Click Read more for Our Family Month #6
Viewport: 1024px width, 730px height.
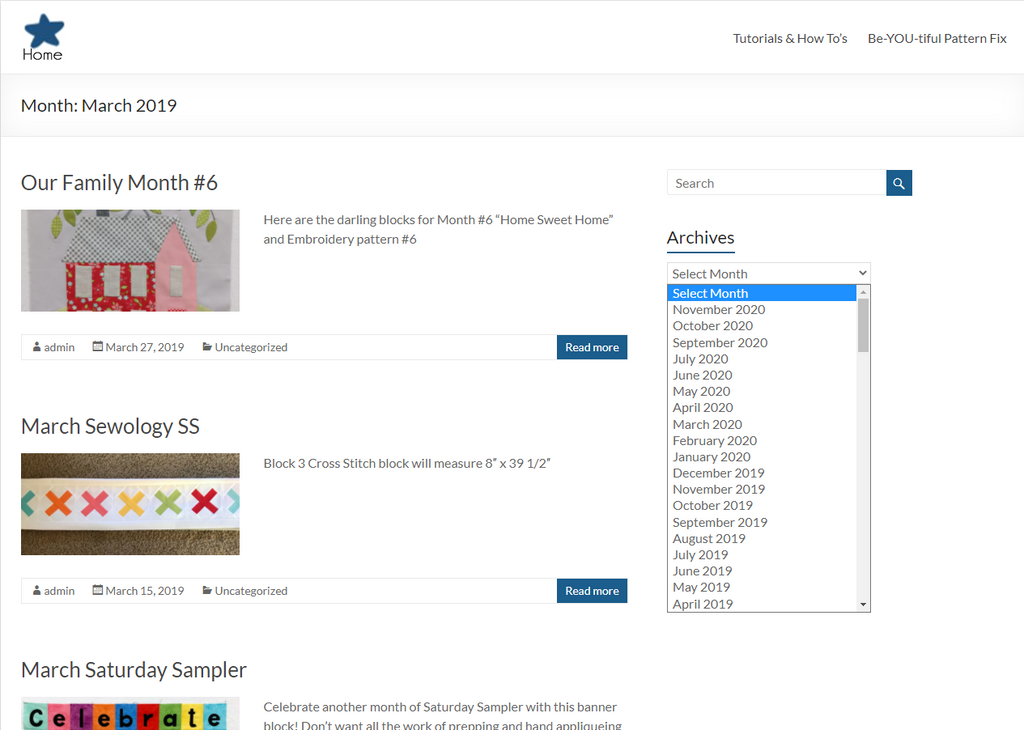coord(591,347)
